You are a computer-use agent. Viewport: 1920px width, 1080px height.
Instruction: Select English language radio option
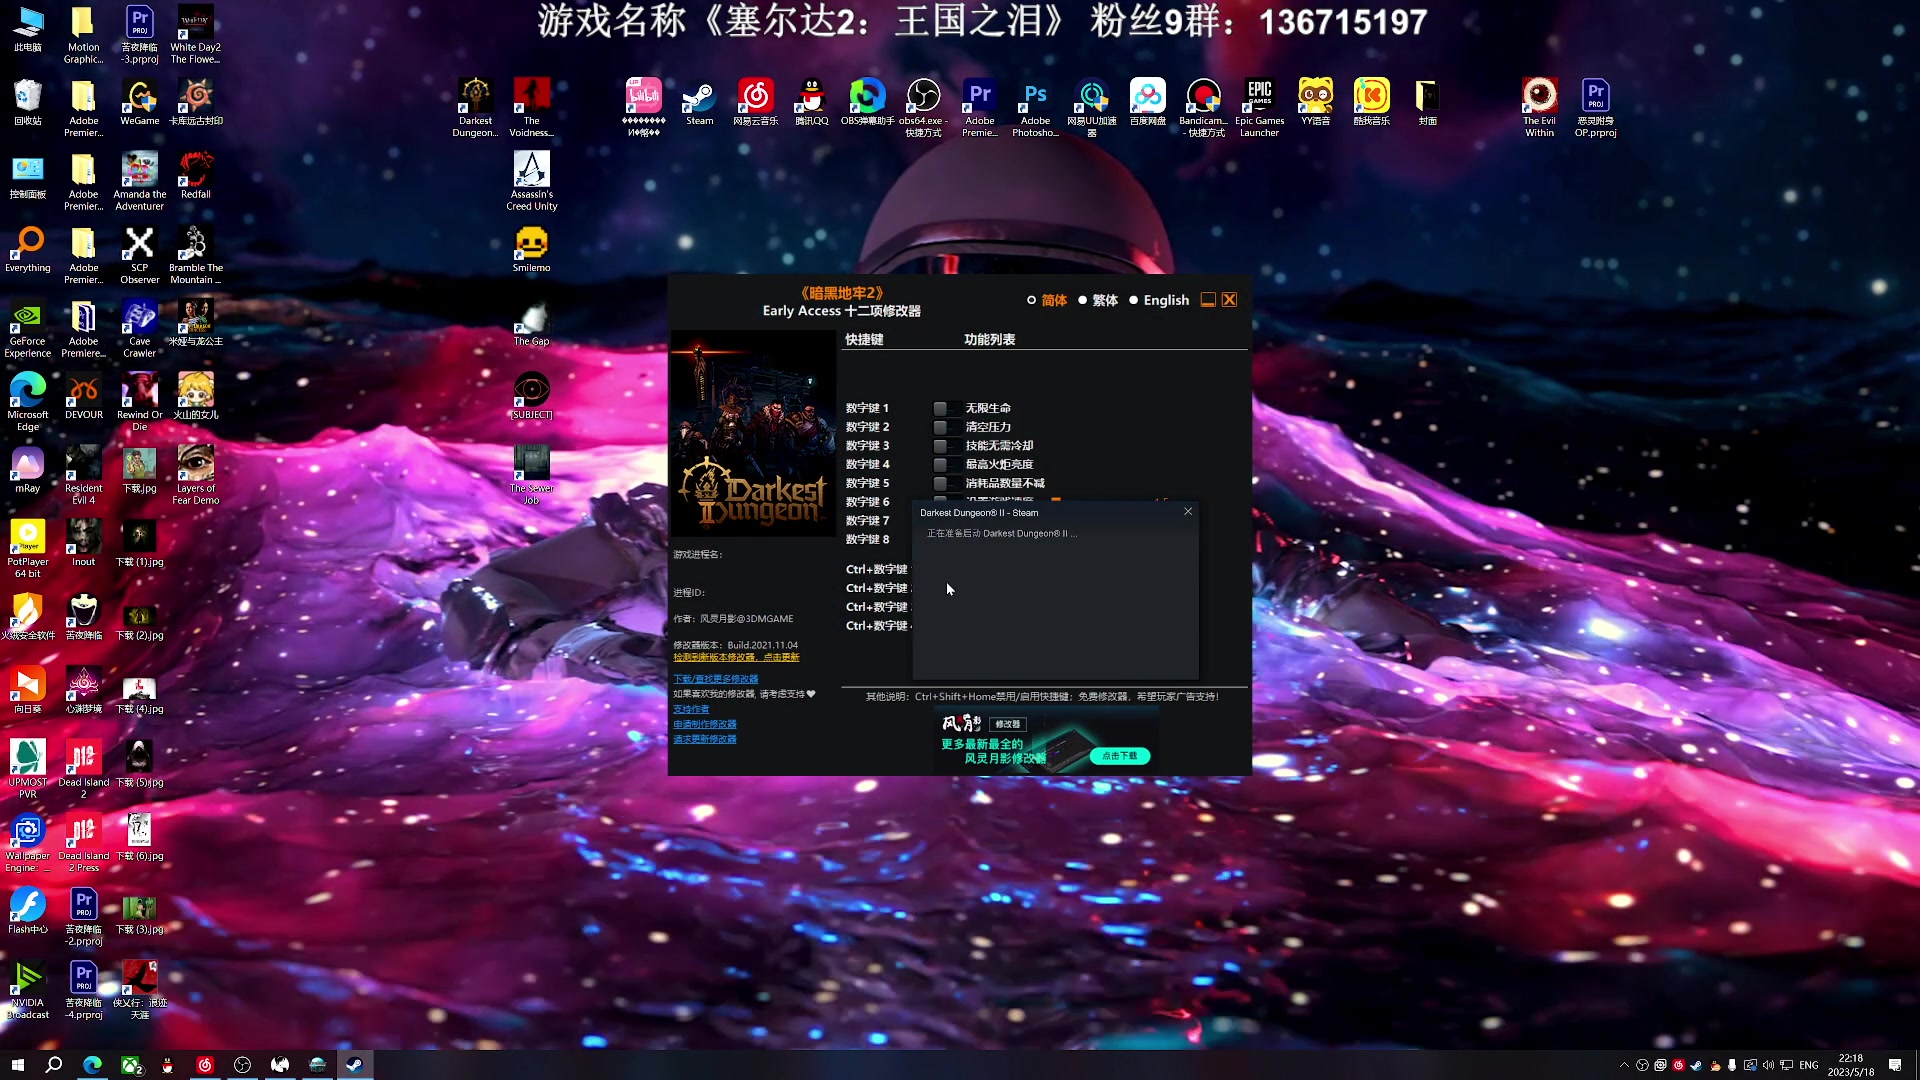[x=1134, y=300]
